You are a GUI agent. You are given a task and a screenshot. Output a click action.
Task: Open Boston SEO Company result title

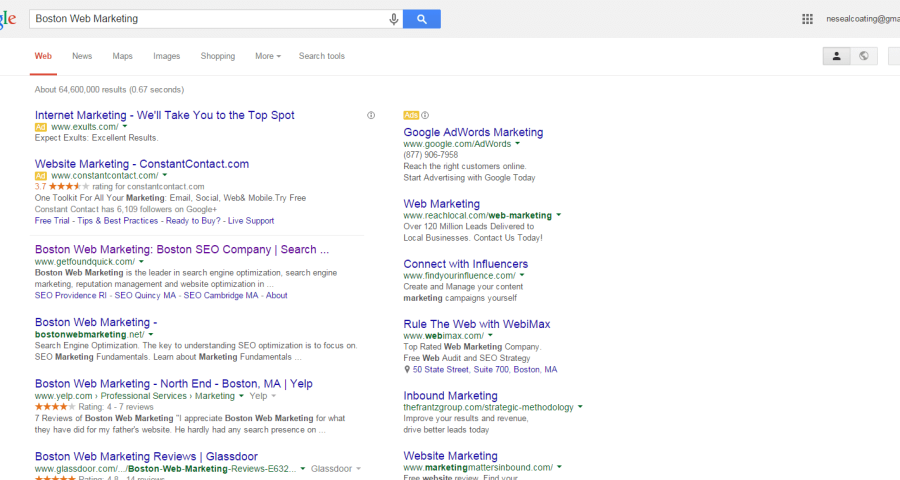(182, 250)
